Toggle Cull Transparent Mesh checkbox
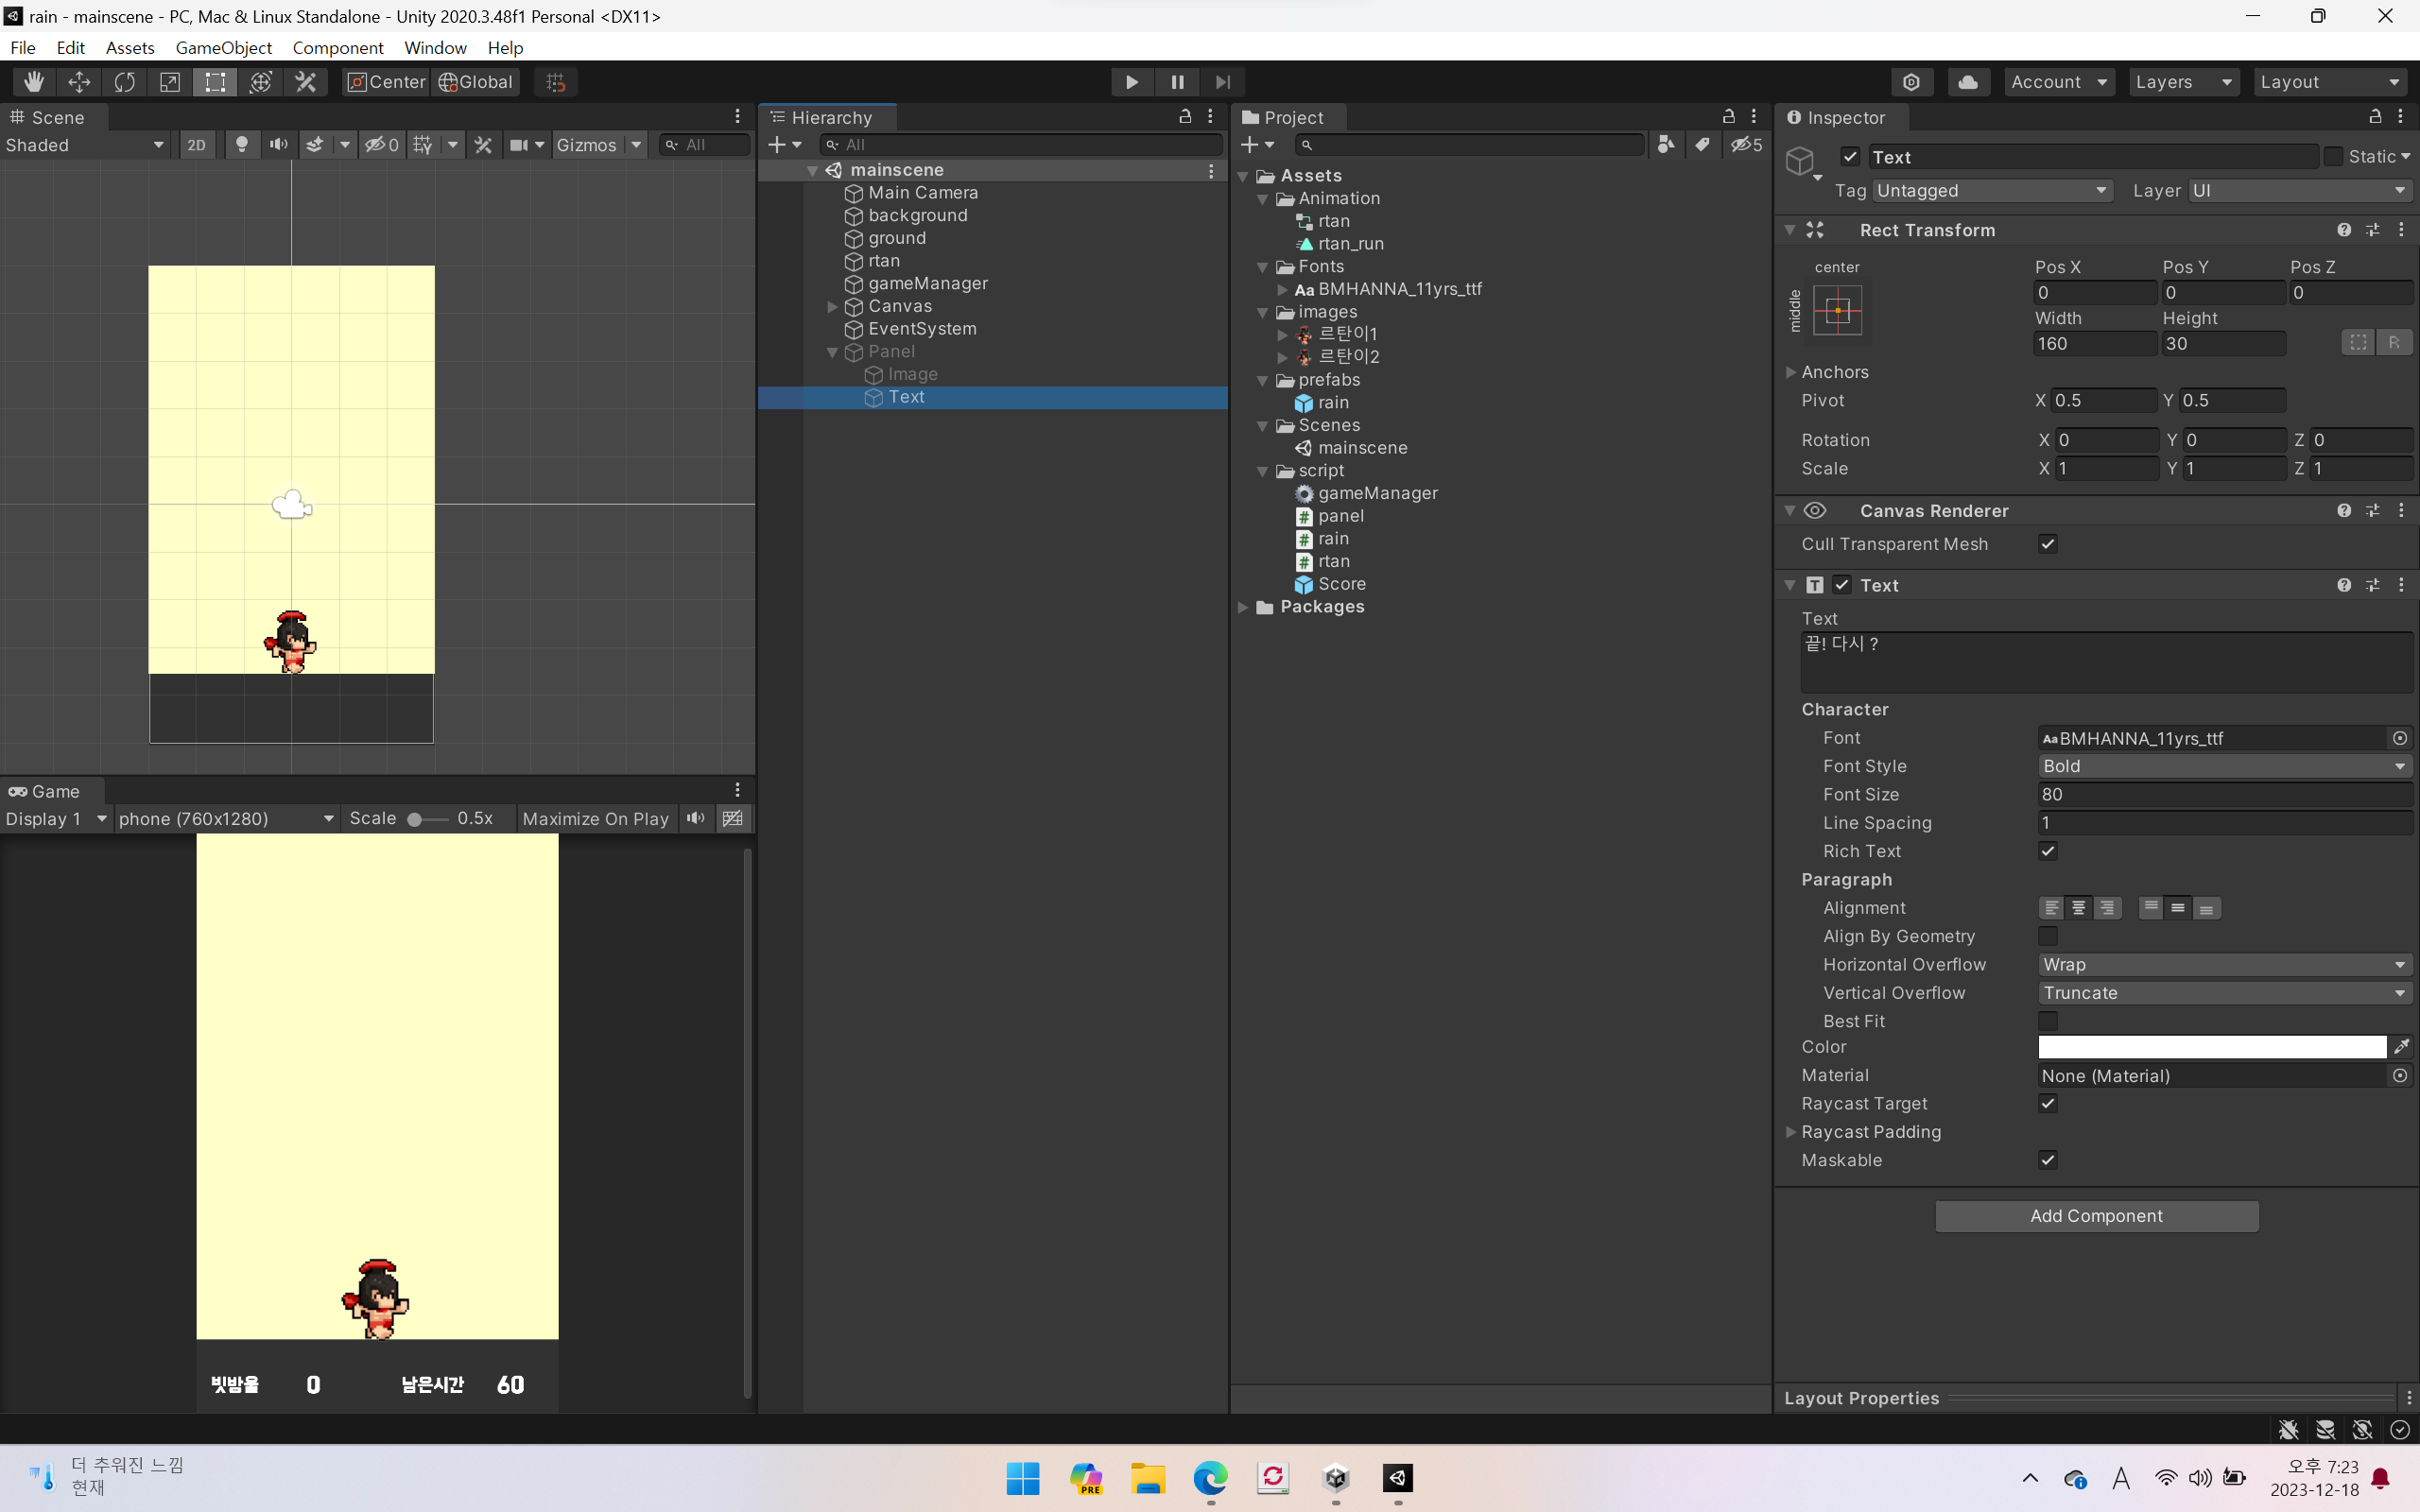The width and height of the screenshot is (2420, 1512). point(2048,544)
